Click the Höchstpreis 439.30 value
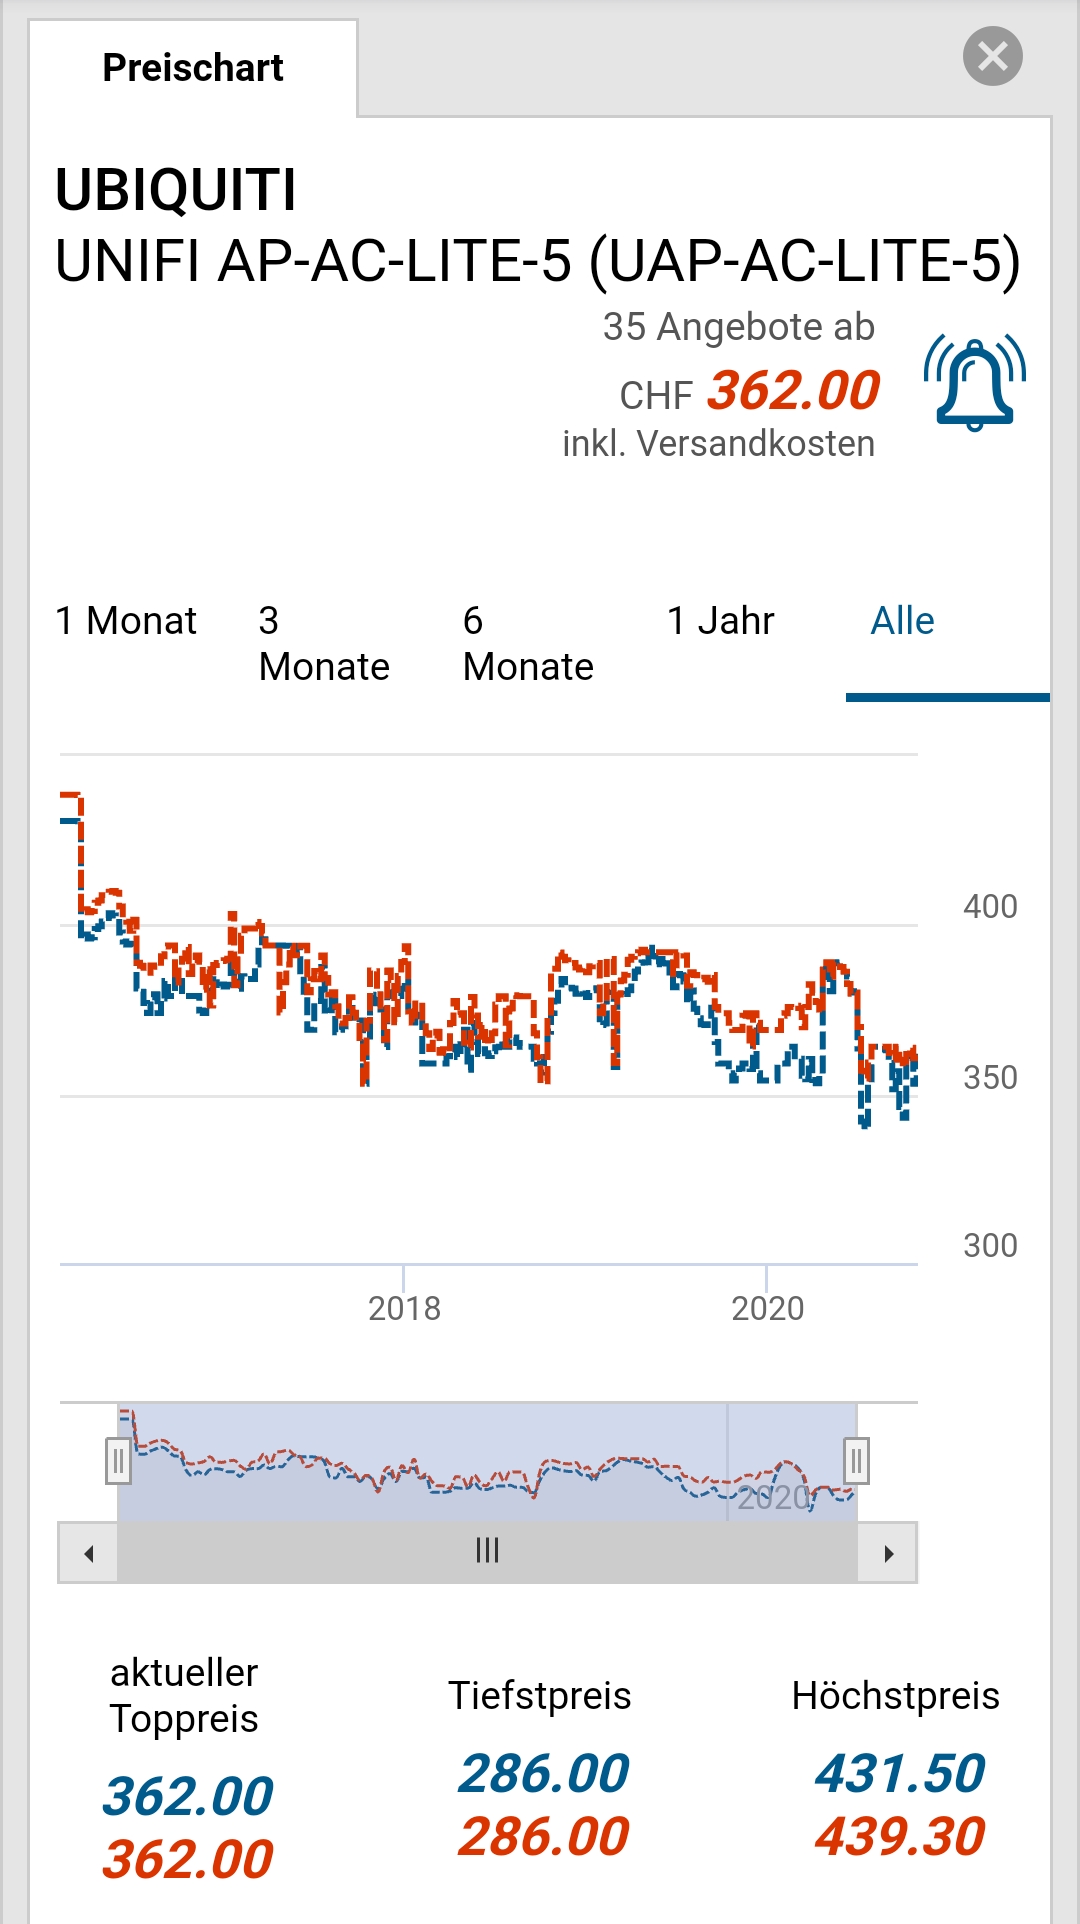Screen dimensions: 1080x1924 click(x=900, y=1837)
